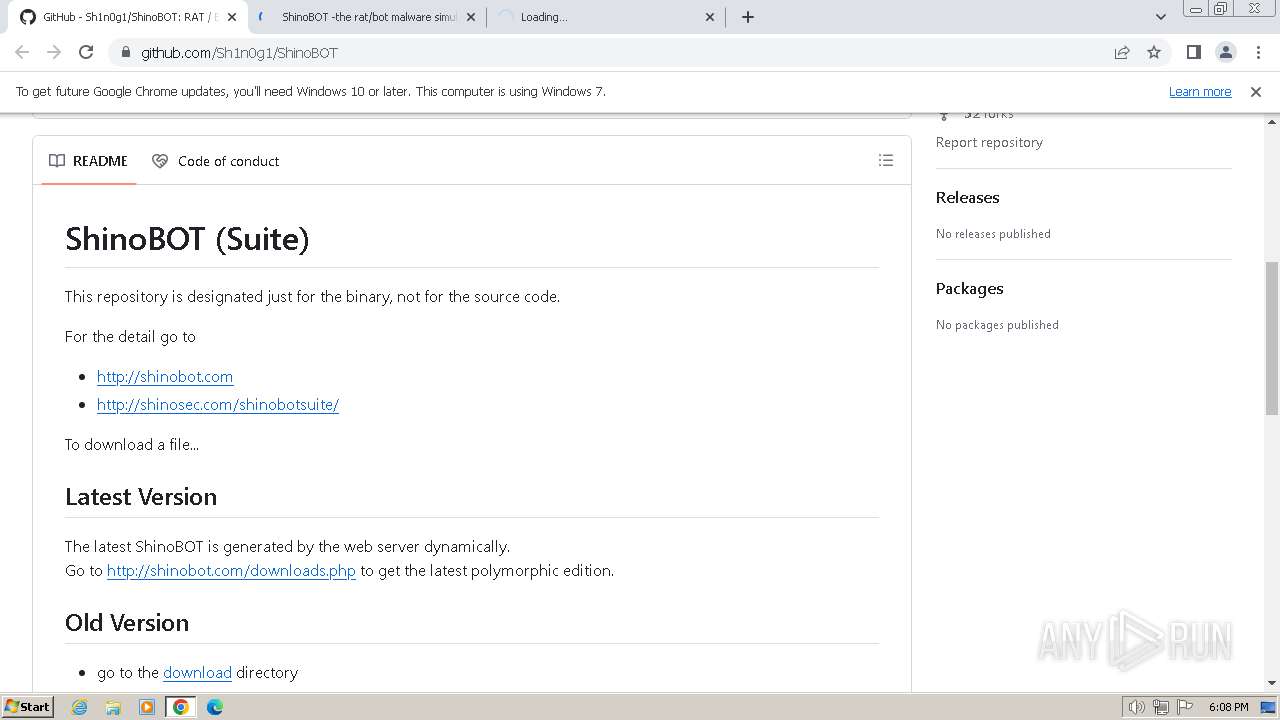Open the Windows Start menu

28,706
